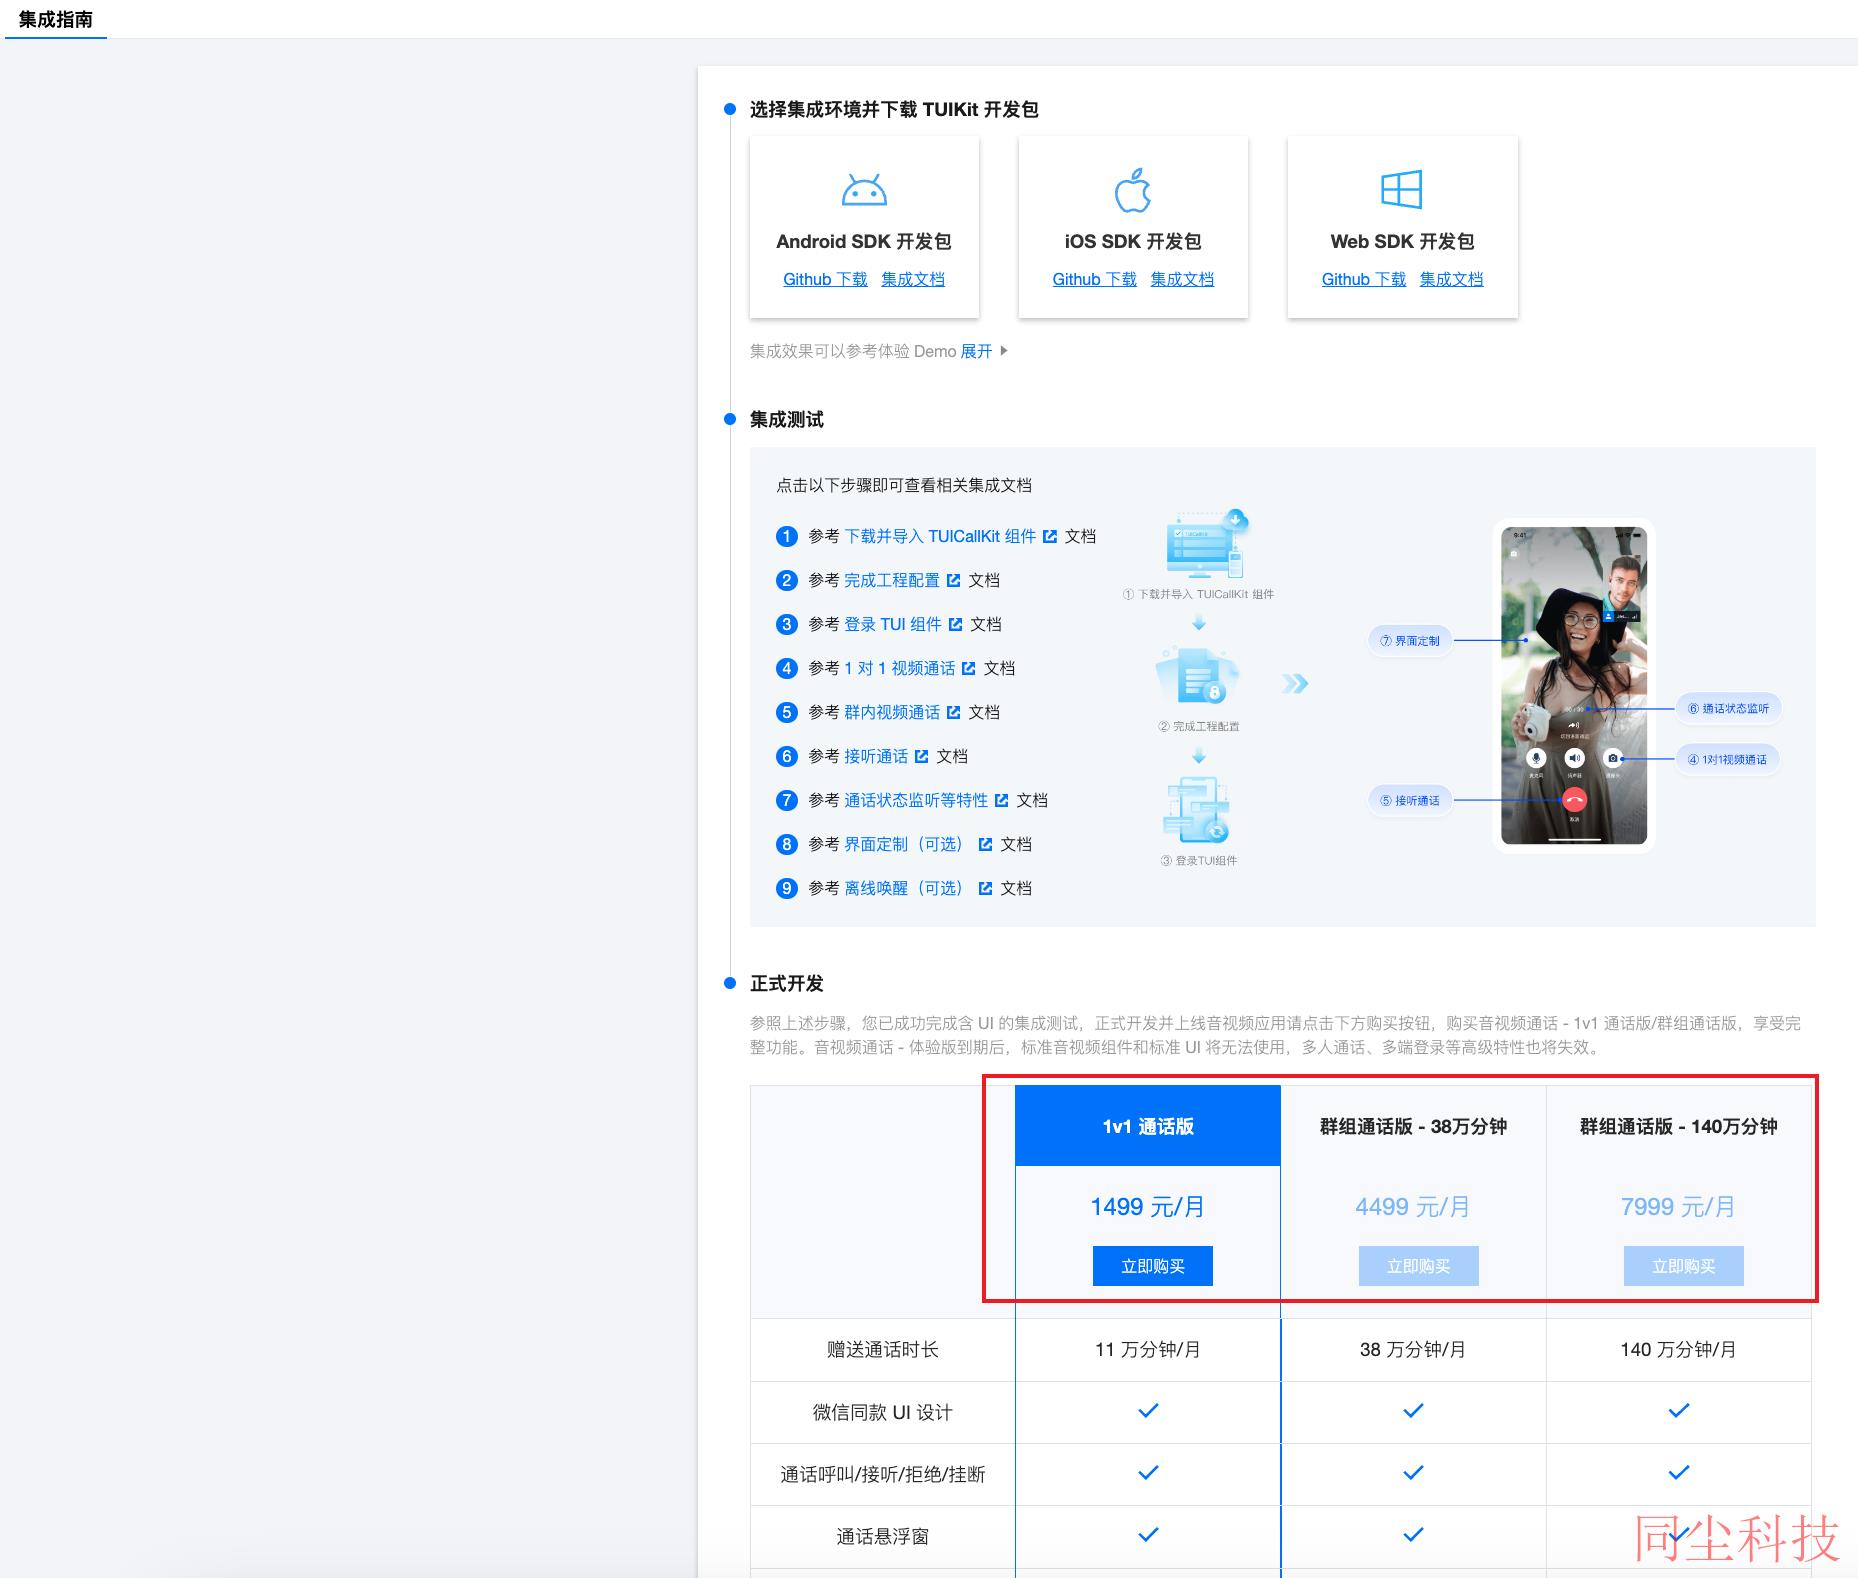Image resolution: width=1858 pixels, height=1578 pixels.
Task: Click the 通话悬浮窗 row label
Action: click(x=883, y=1536)
